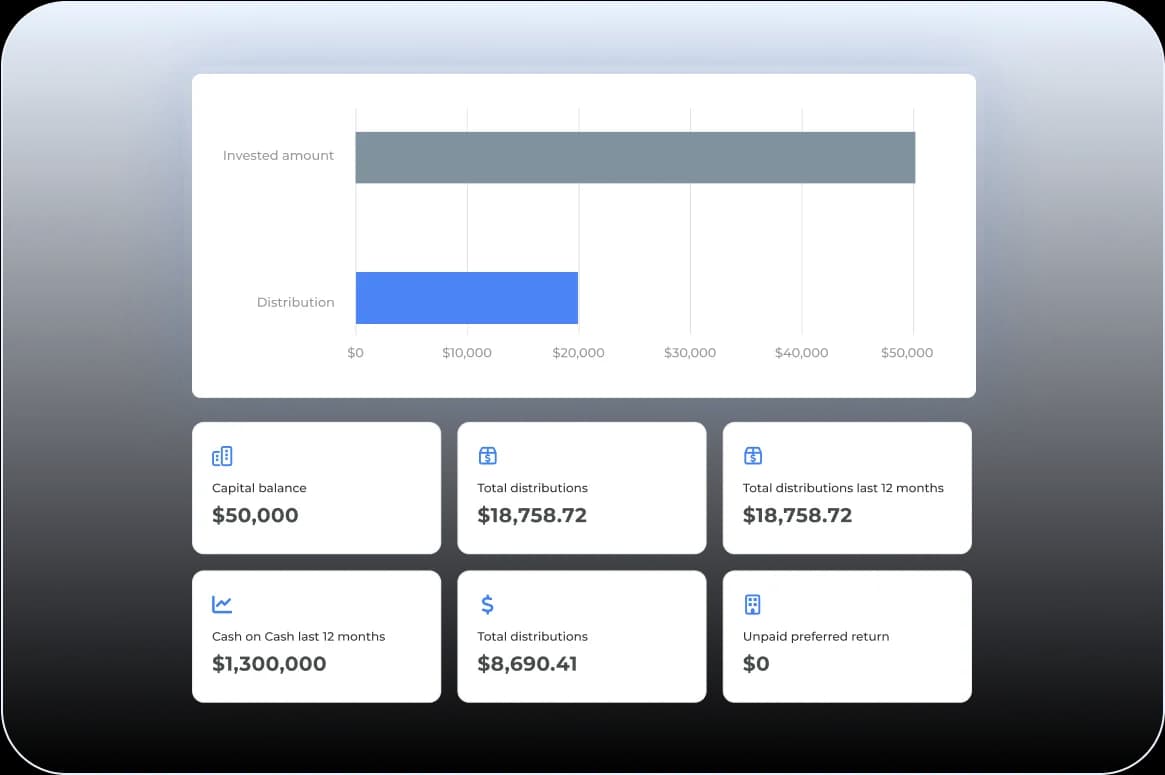Screen dimensions: 1165x775
Task: Open the Cash on Cash $1,300,000 value
Action: 269,663
